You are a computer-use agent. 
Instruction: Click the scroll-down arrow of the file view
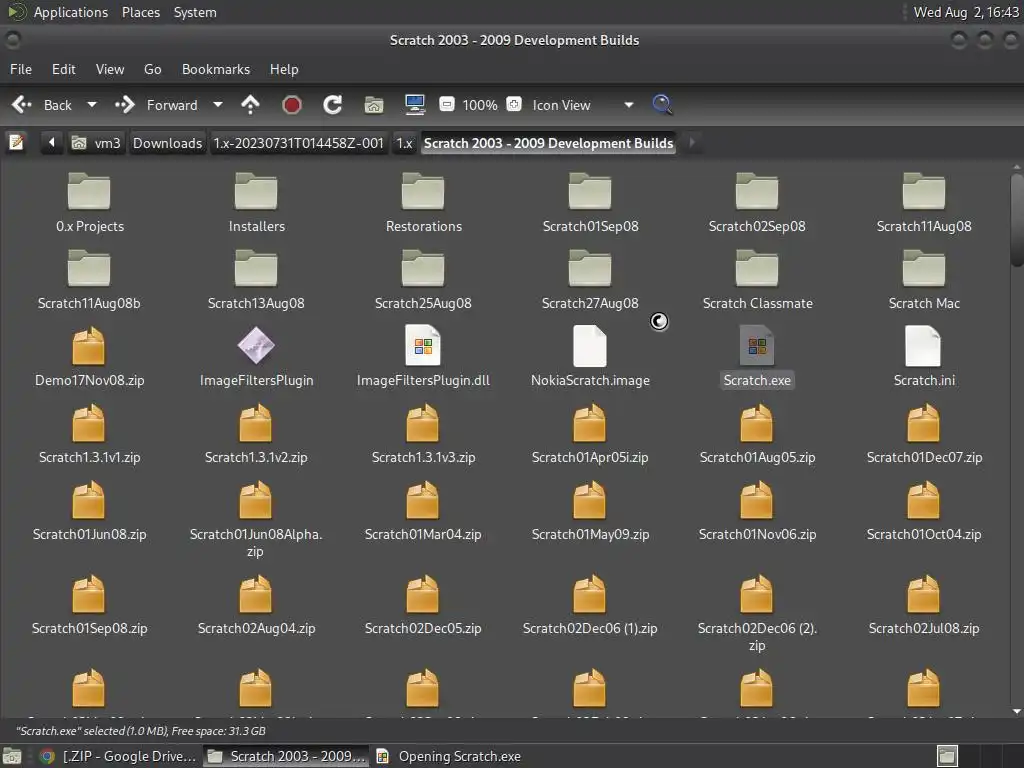point(1016,711)
